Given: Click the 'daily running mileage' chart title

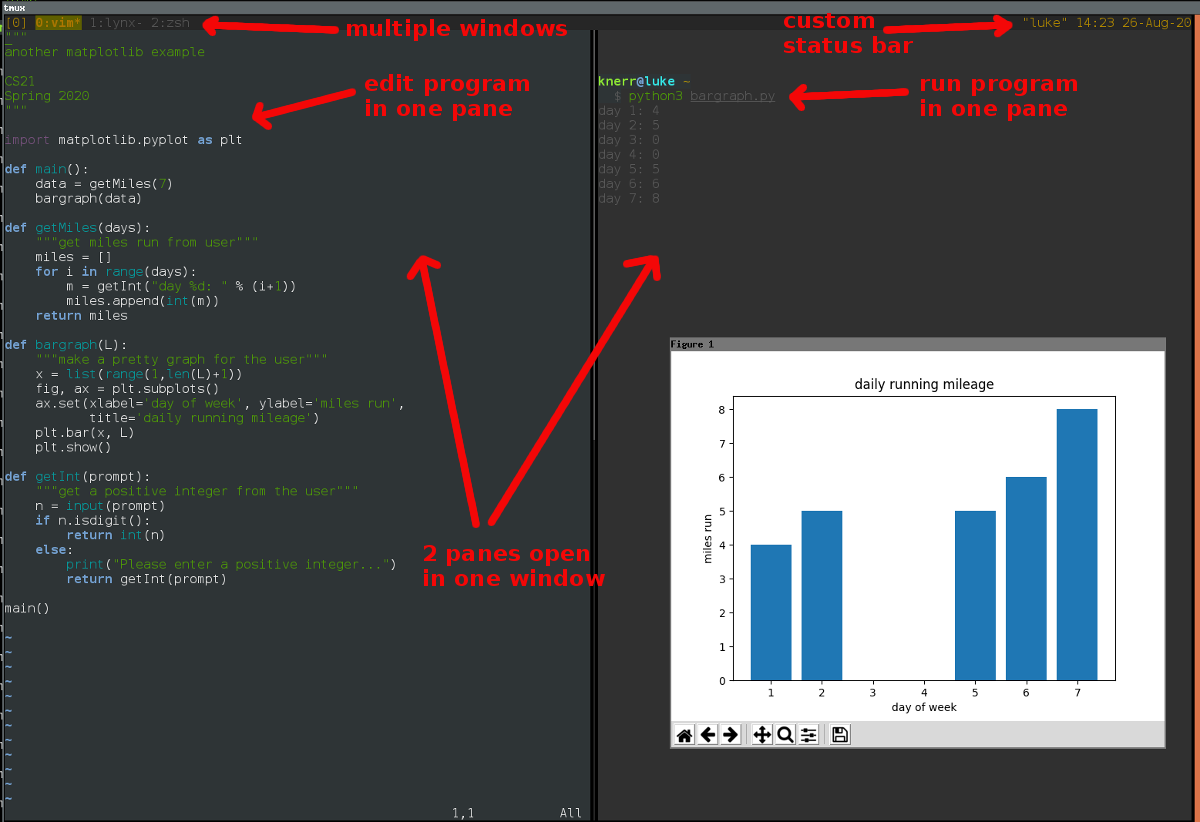Looking at the screenshot, I should pos(924,384).
